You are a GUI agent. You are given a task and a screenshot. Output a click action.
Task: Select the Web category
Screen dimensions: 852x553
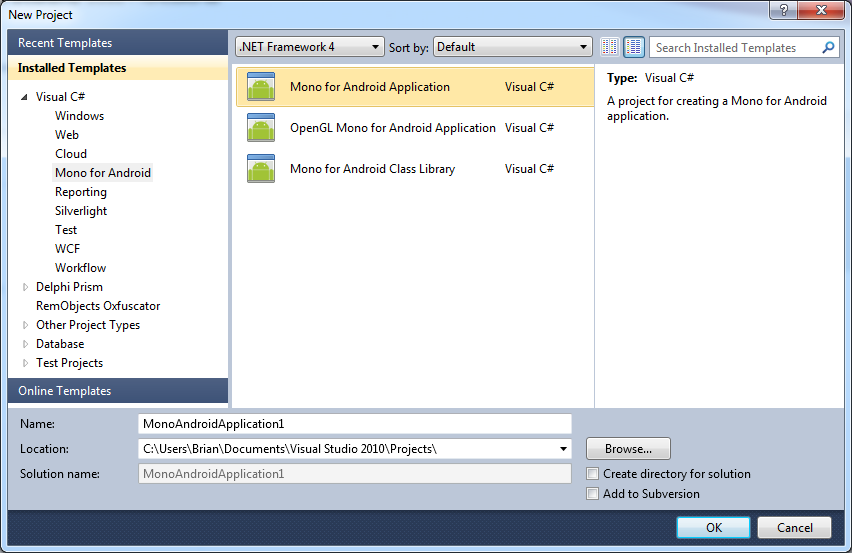67,135
